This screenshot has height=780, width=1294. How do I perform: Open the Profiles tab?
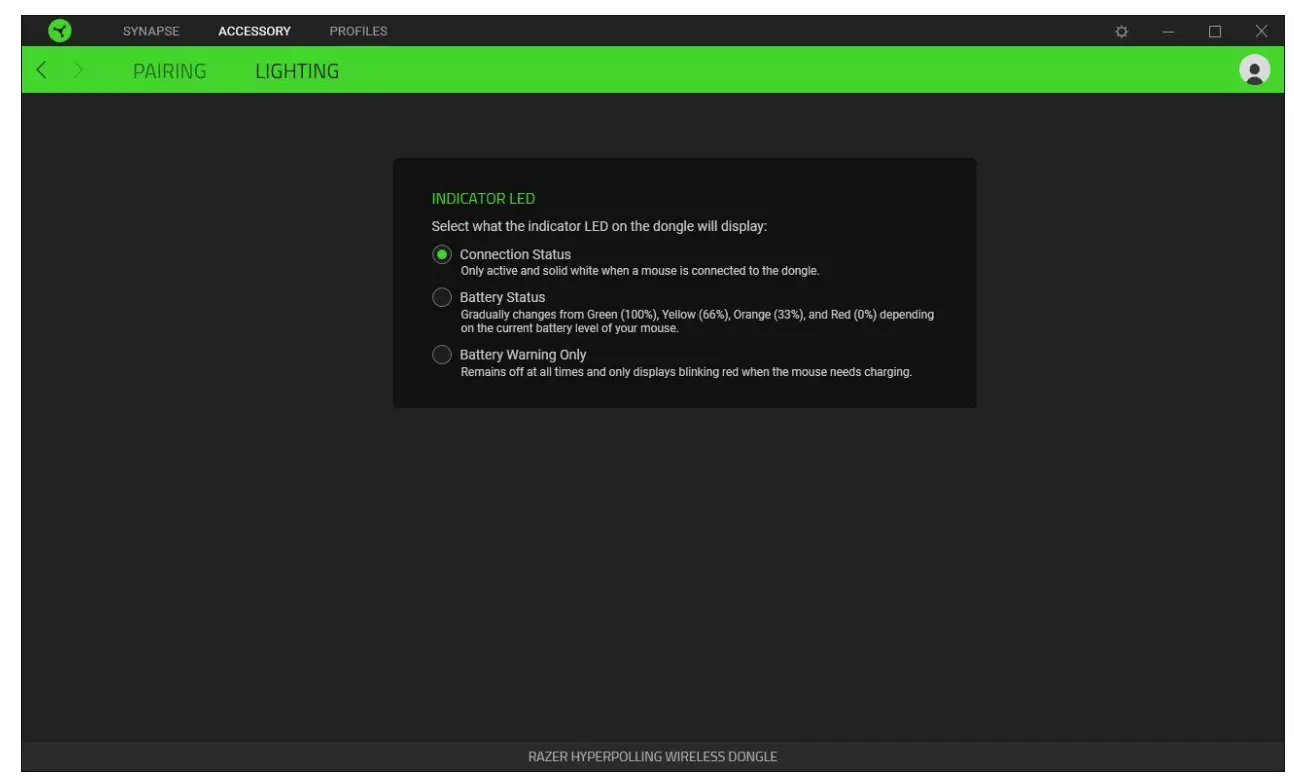(358, 32)
